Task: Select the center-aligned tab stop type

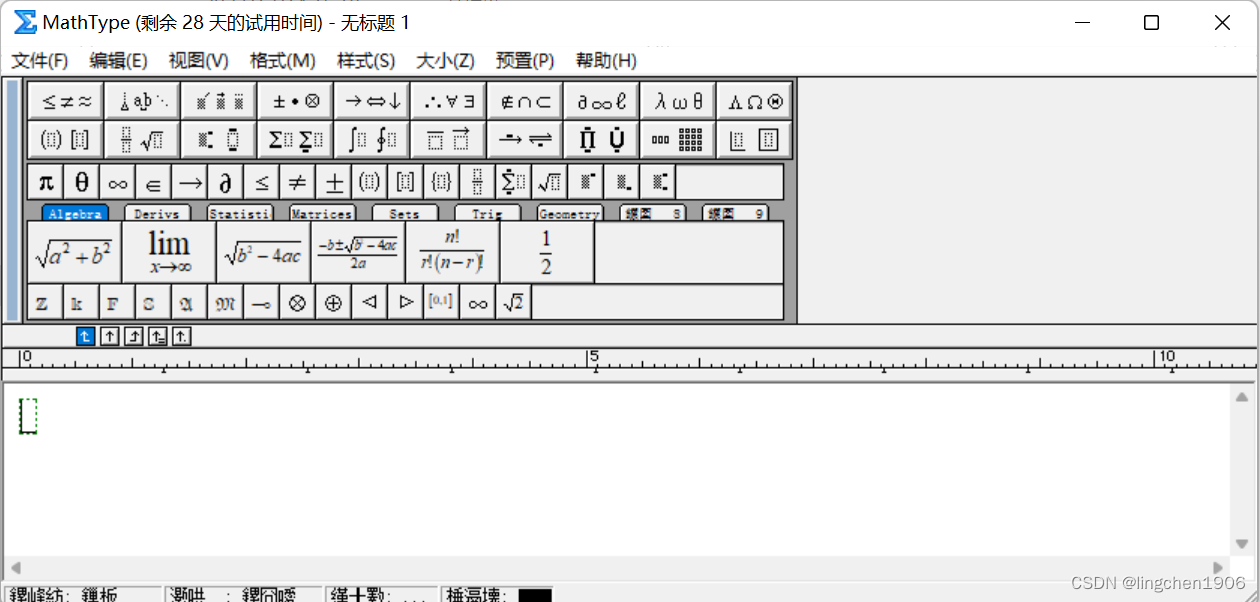Action: [110, 337]
